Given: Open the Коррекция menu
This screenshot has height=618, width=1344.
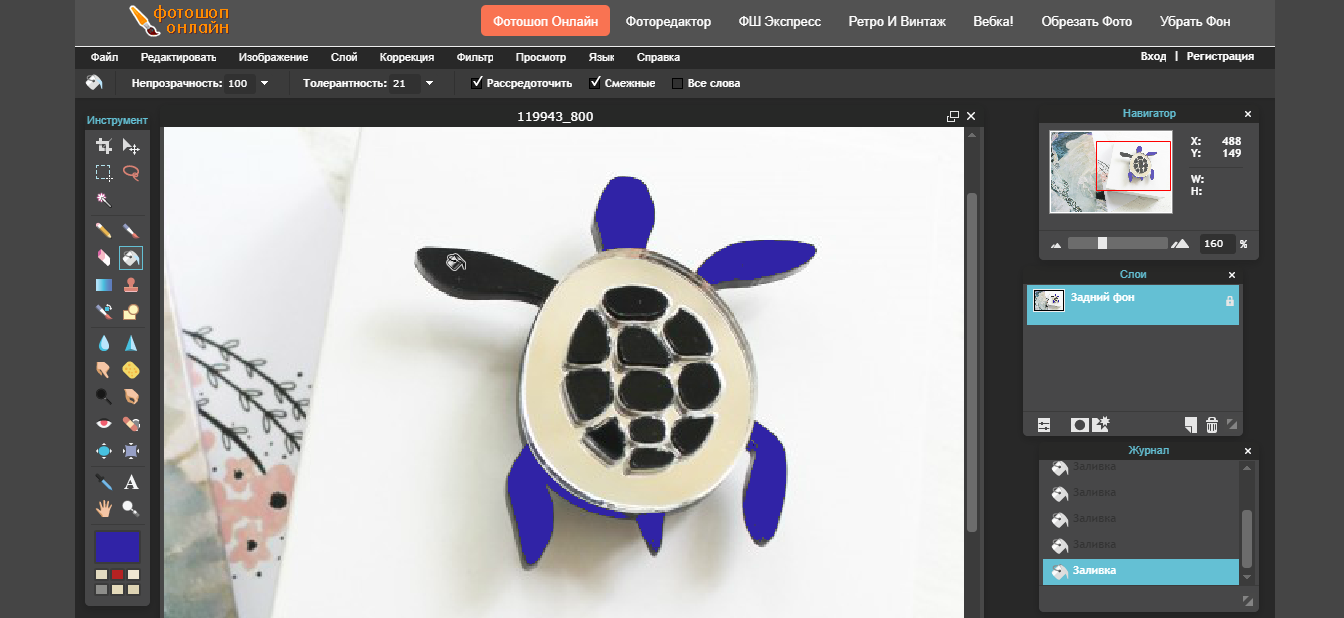Looking at the screenshot, I should click(407, 57).
